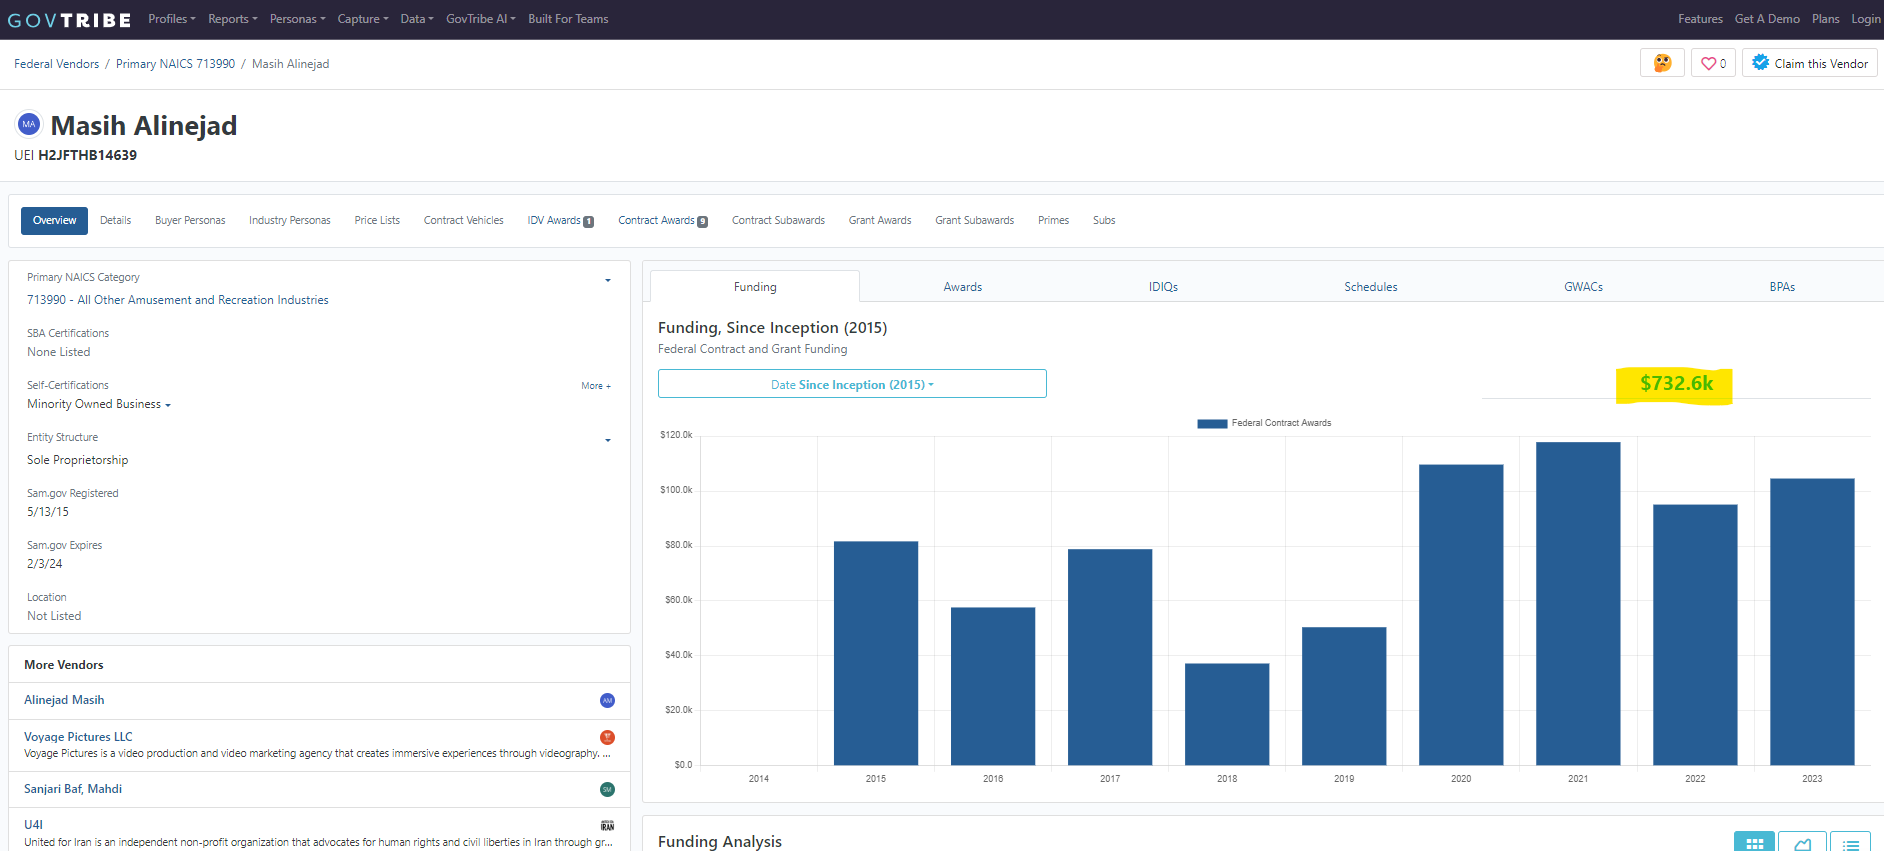Viewport: 1884px width, 851px height.
Task: Select the GWACs chart tab
Action: (1584, 287)
